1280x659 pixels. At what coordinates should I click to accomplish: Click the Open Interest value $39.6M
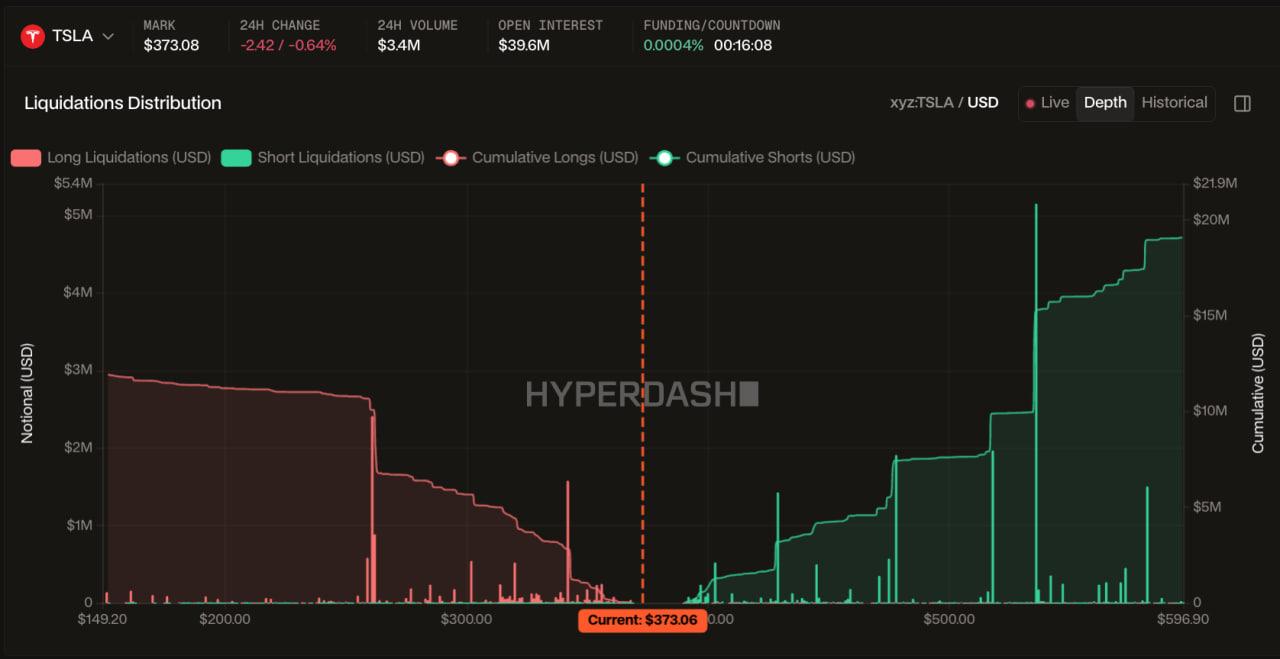pyautogui.click(x=526, y=45)
